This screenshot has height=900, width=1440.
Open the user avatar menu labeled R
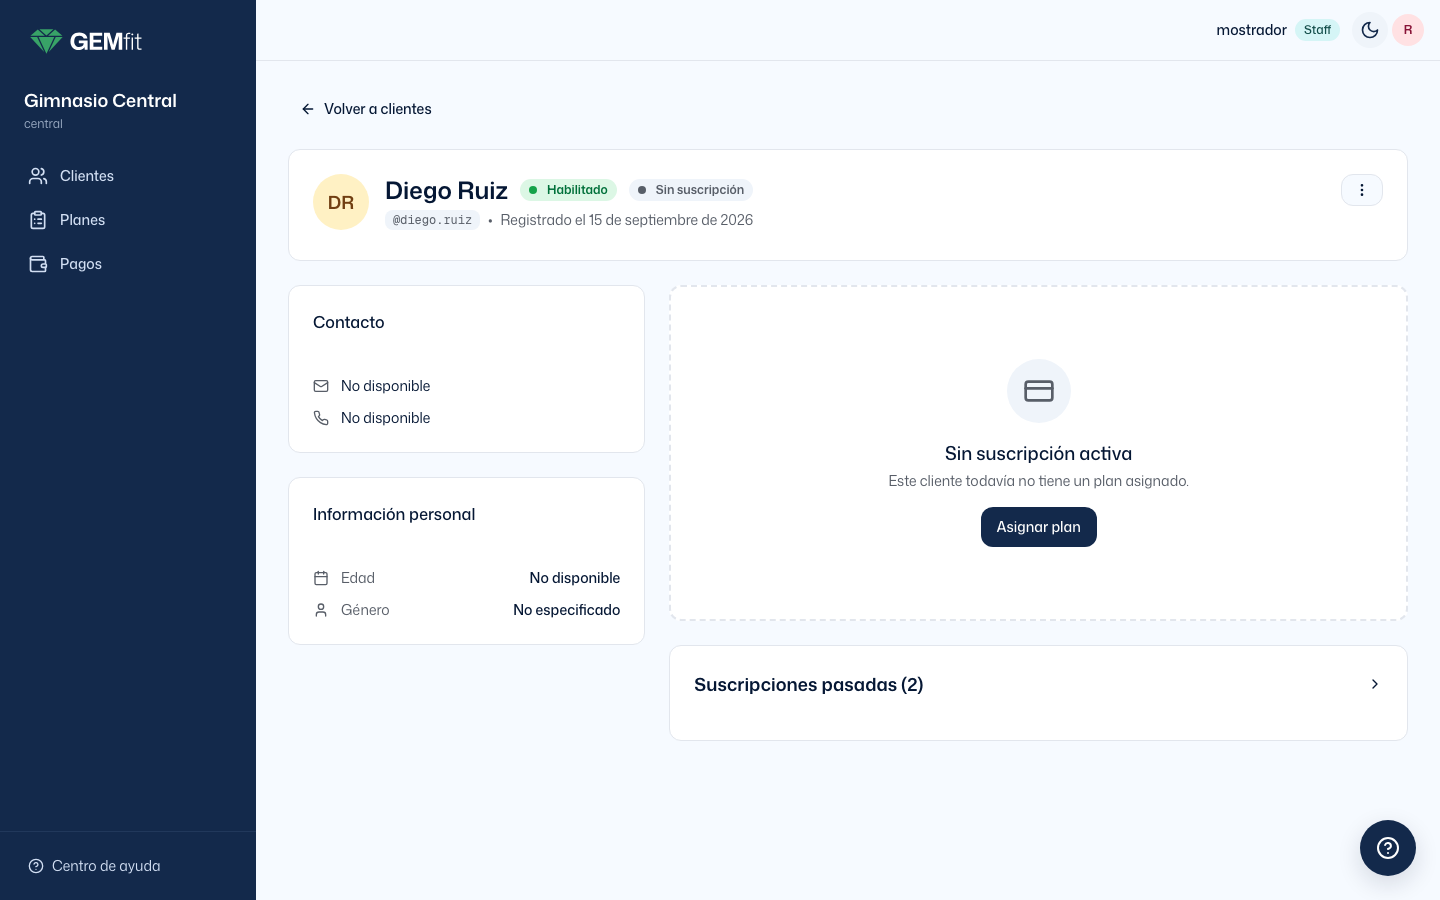[x=1408, y=30]
